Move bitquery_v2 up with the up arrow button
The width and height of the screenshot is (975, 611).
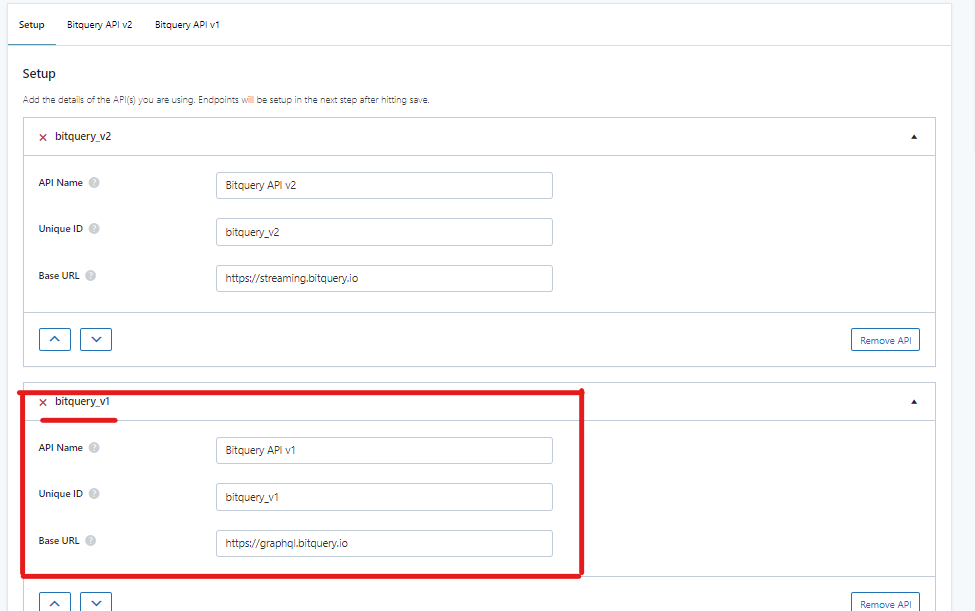click(55, 339)
